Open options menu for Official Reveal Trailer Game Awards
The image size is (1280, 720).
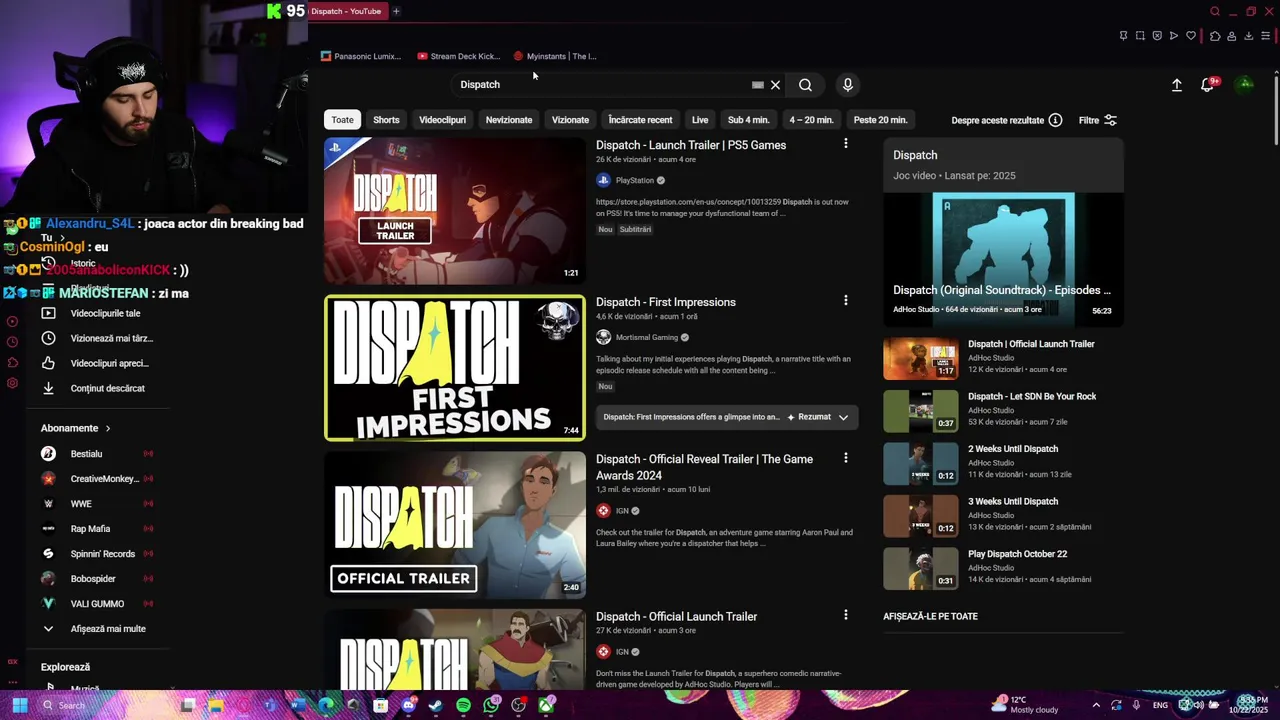pyautogui.click(x=846, y=458)
